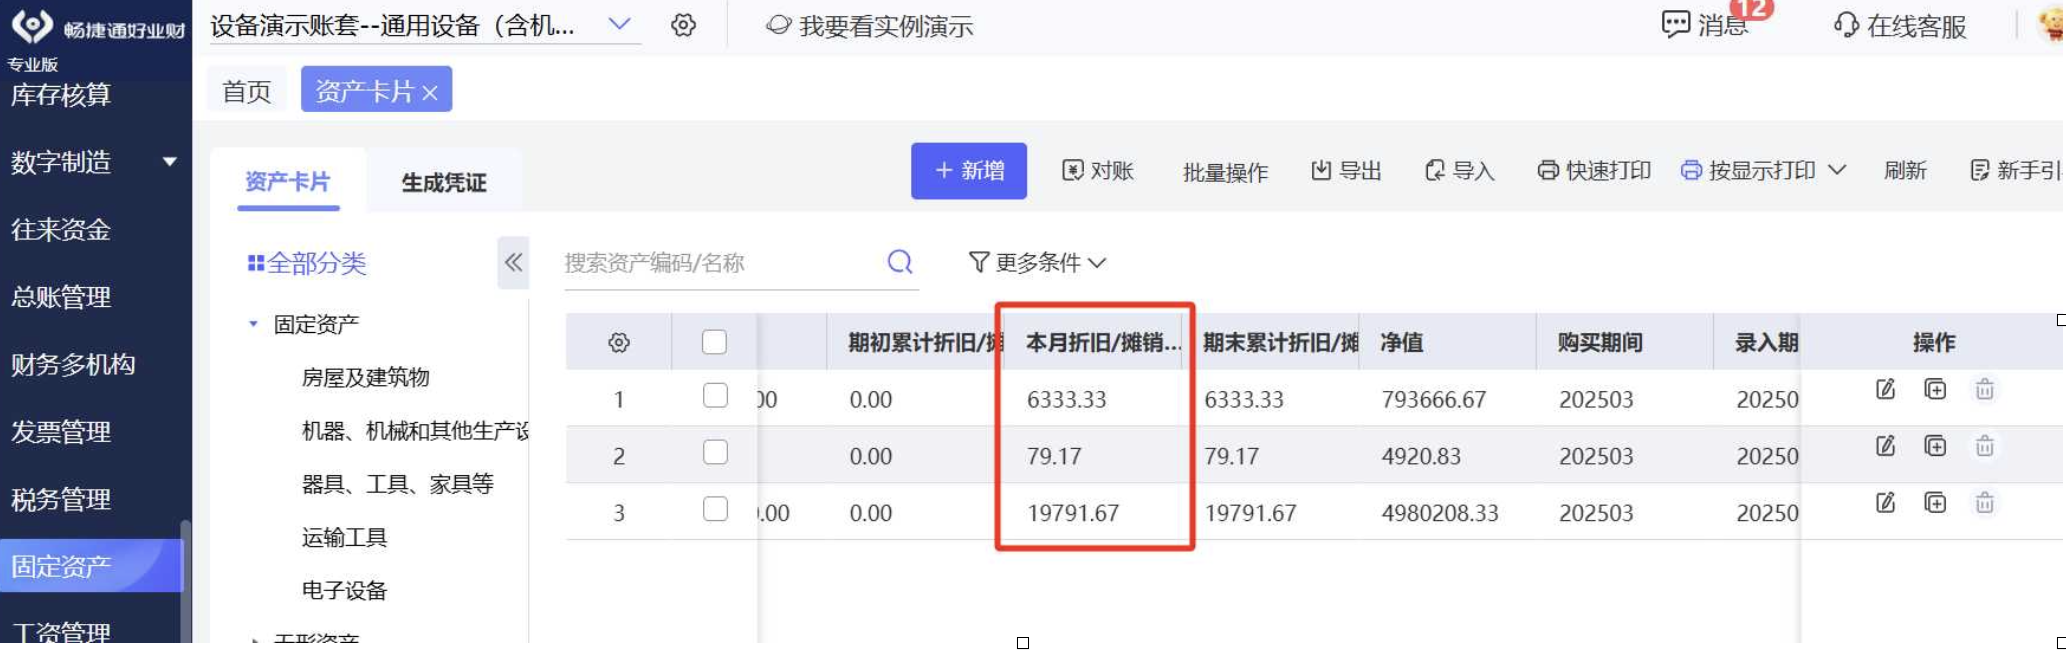Open 总账管理 in the sidebar
2066x652 pixels.
tap(61, 297)
